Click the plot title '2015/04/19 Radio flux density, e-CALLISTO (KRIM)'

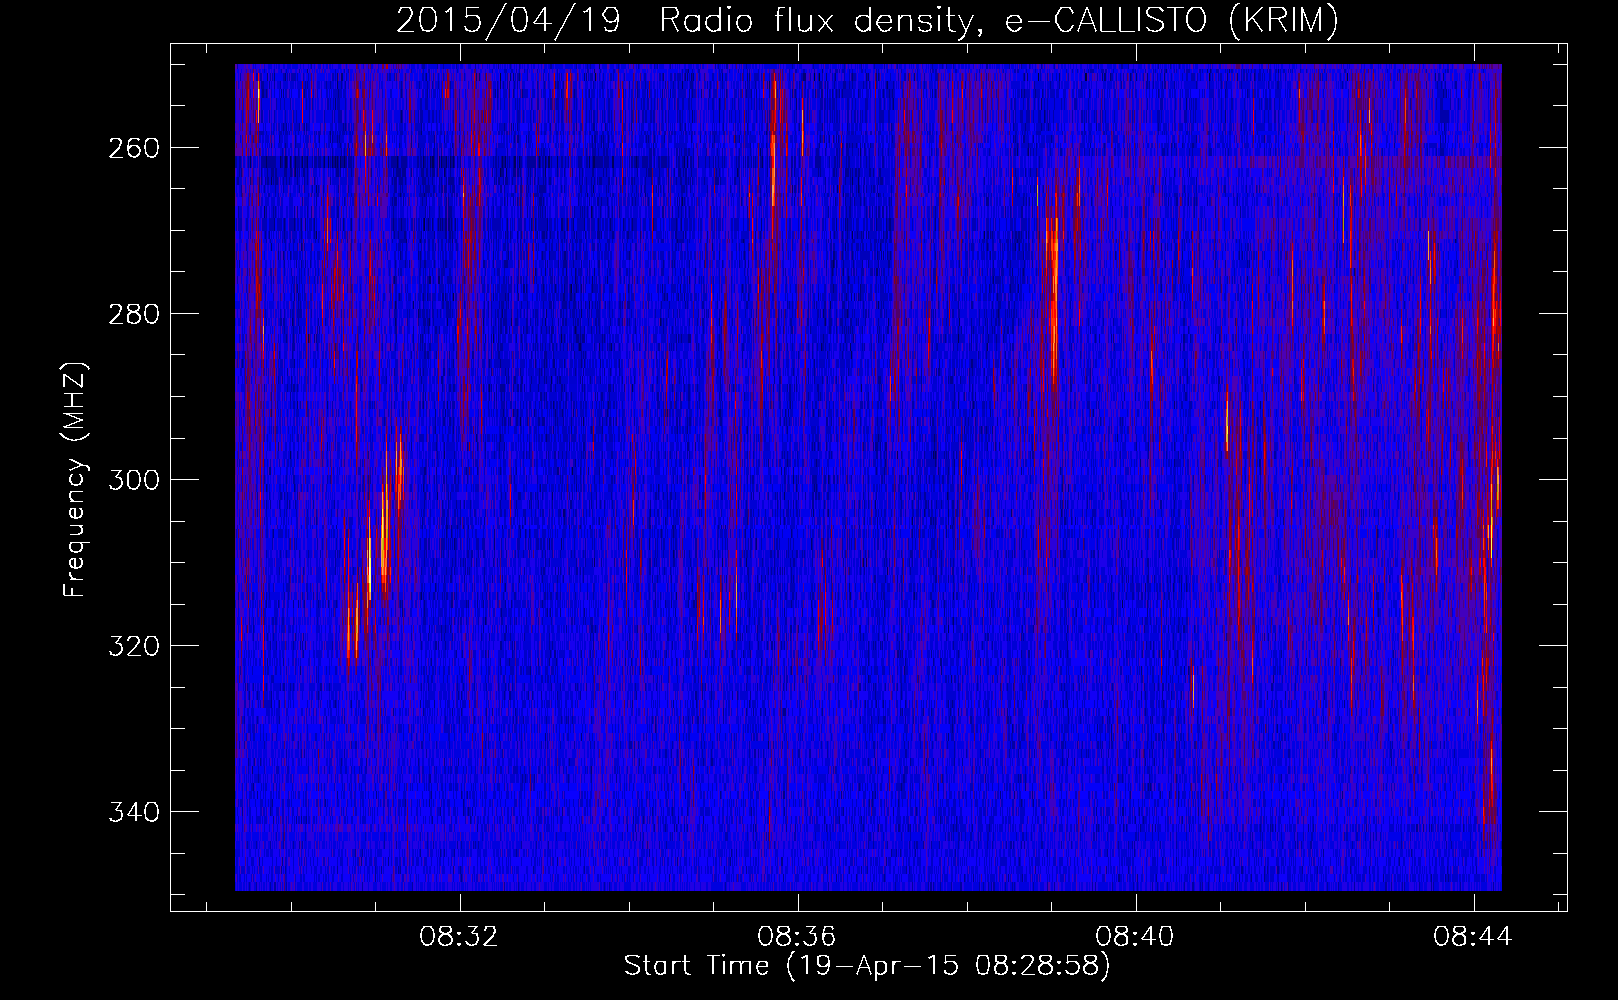(x=867, y=20)
